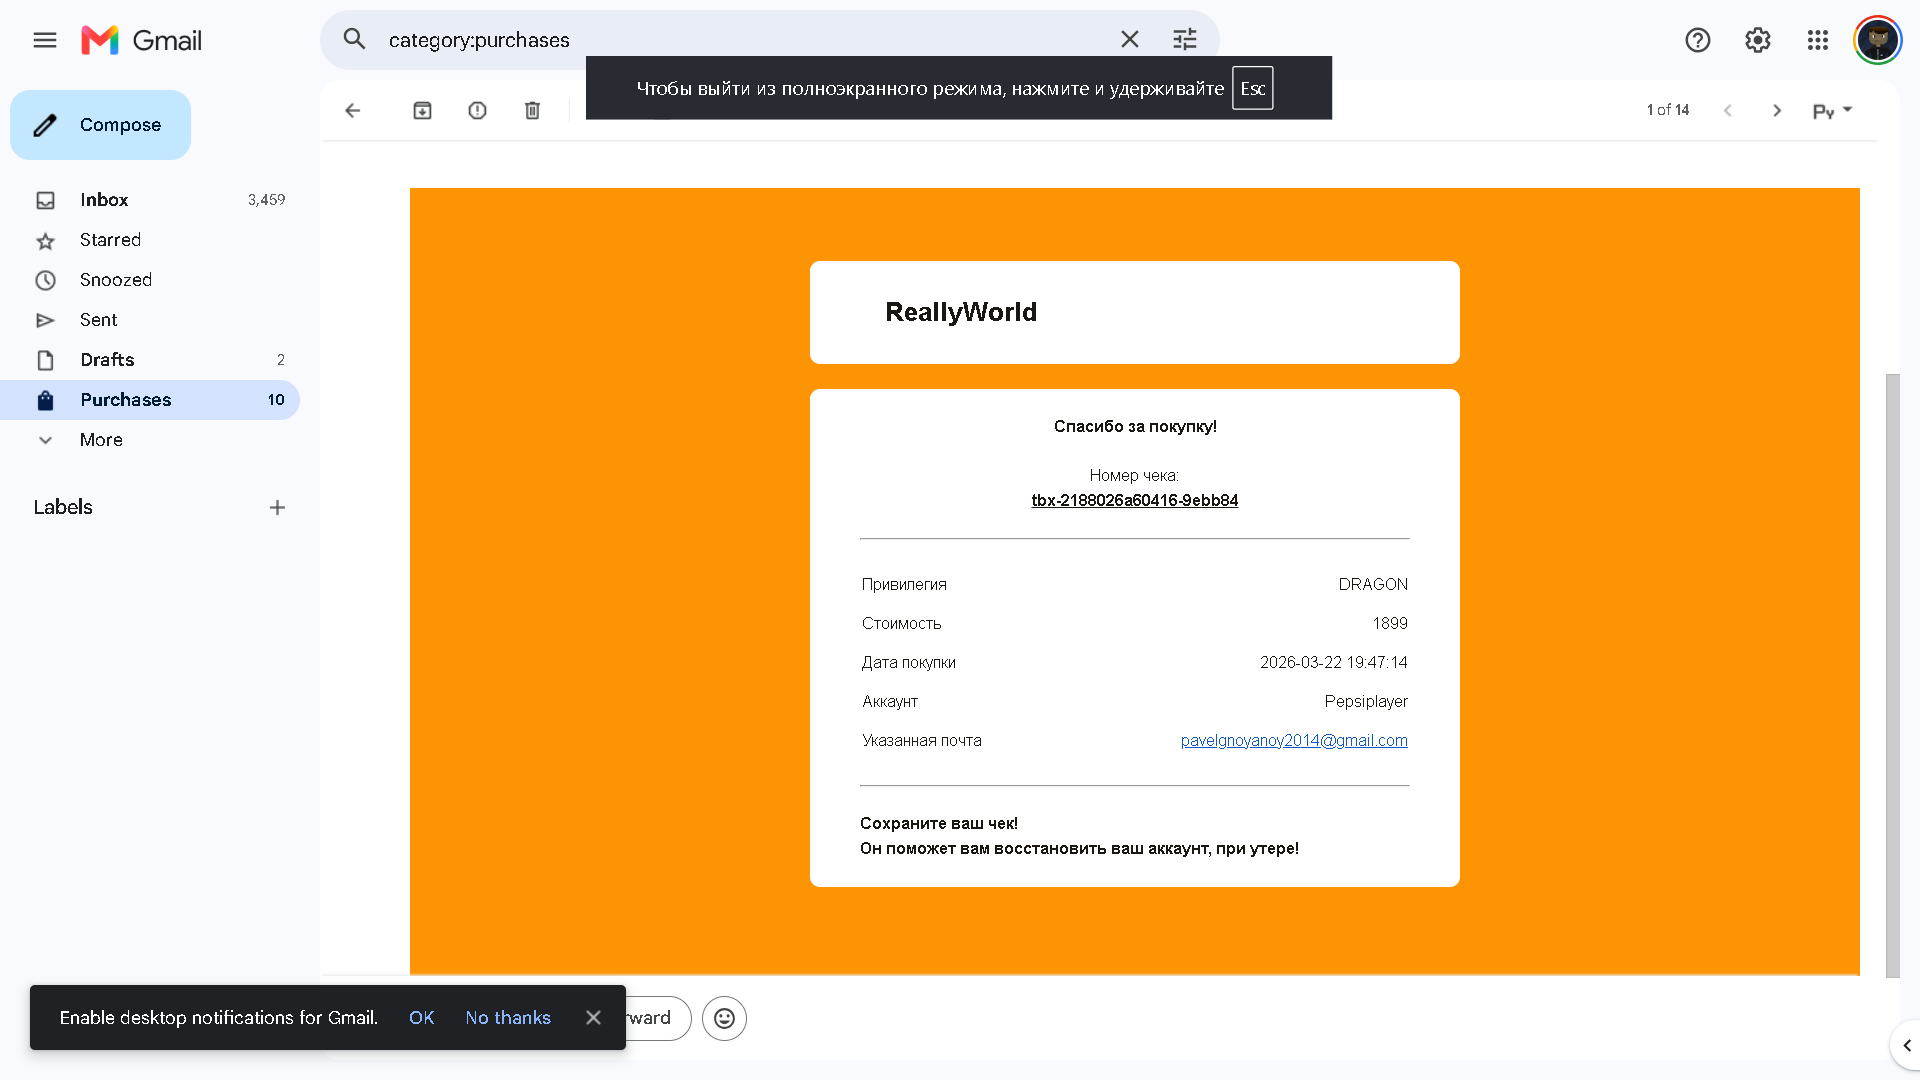1920x1080 pixels.
Task: Clear the search query
Action: [1130, 39]
